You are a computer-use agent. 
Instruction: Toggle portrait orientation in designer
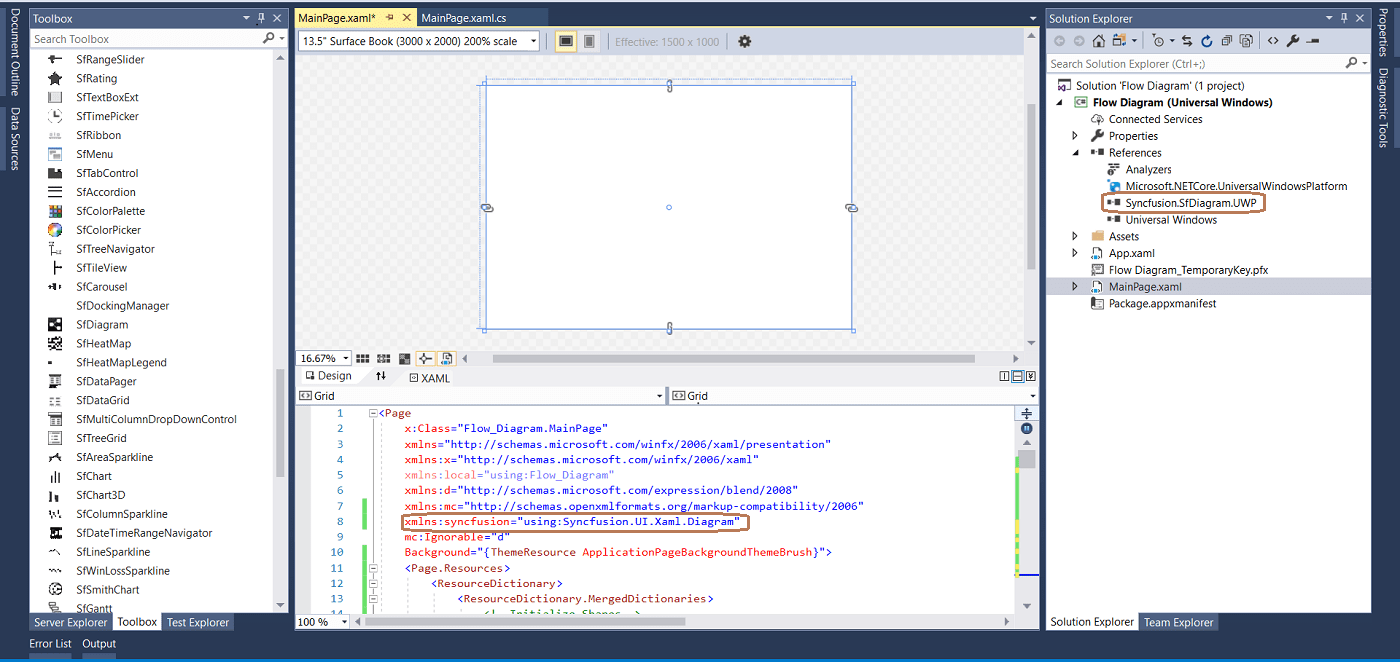tap(589, 41)
